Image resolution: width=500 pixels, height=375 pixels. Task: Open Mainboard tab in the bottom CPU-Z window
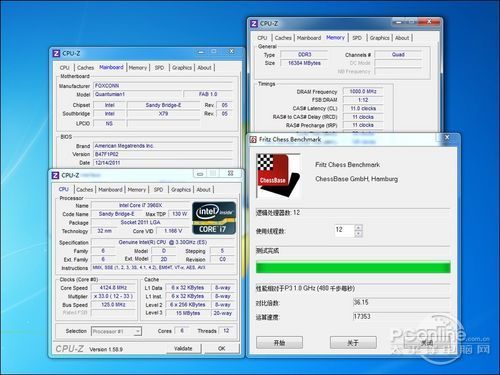point(110,189)
